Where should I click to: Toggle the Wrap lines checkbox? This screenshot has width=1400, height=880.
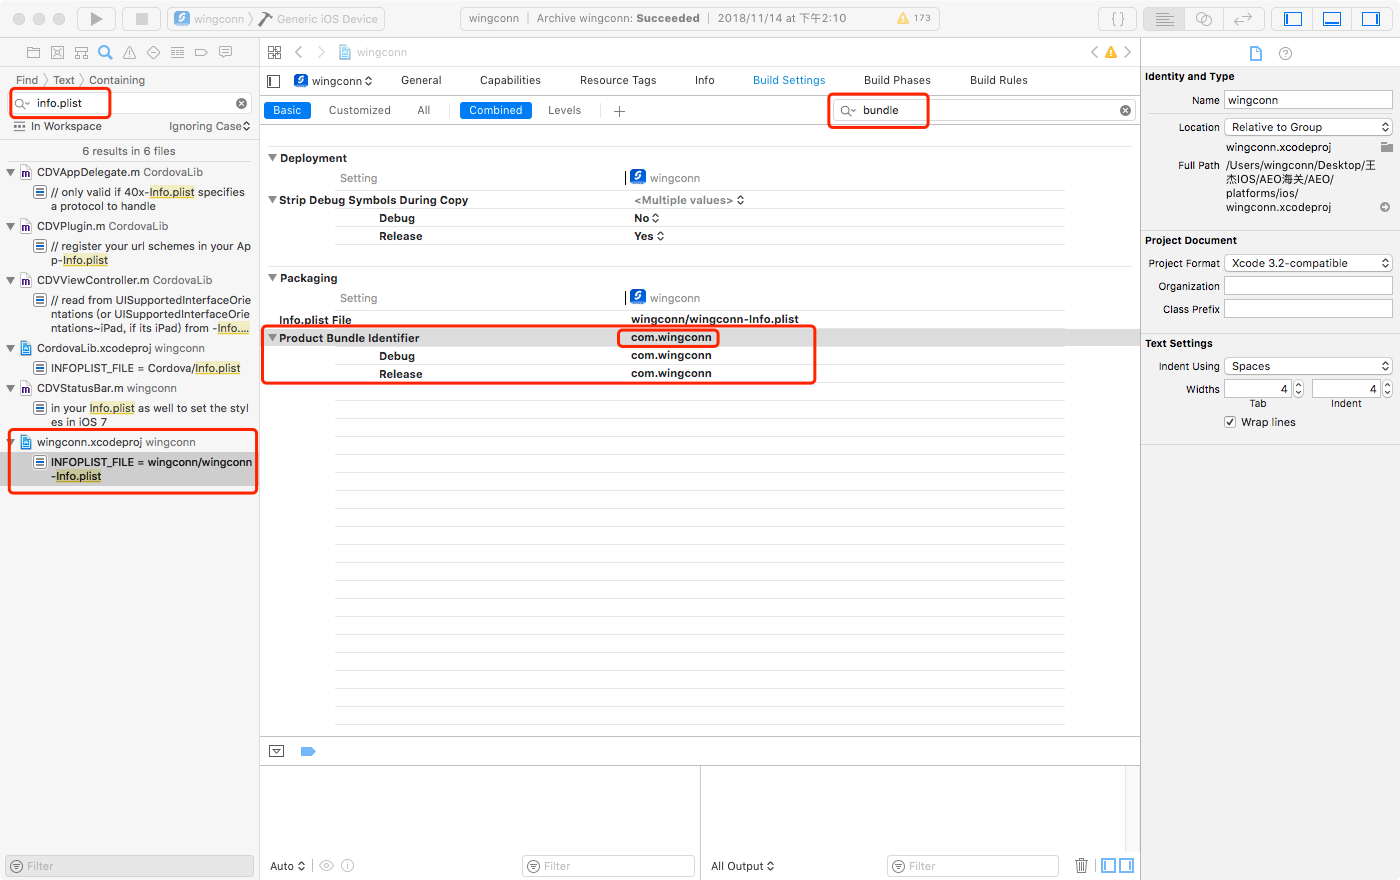(1230, 422)
